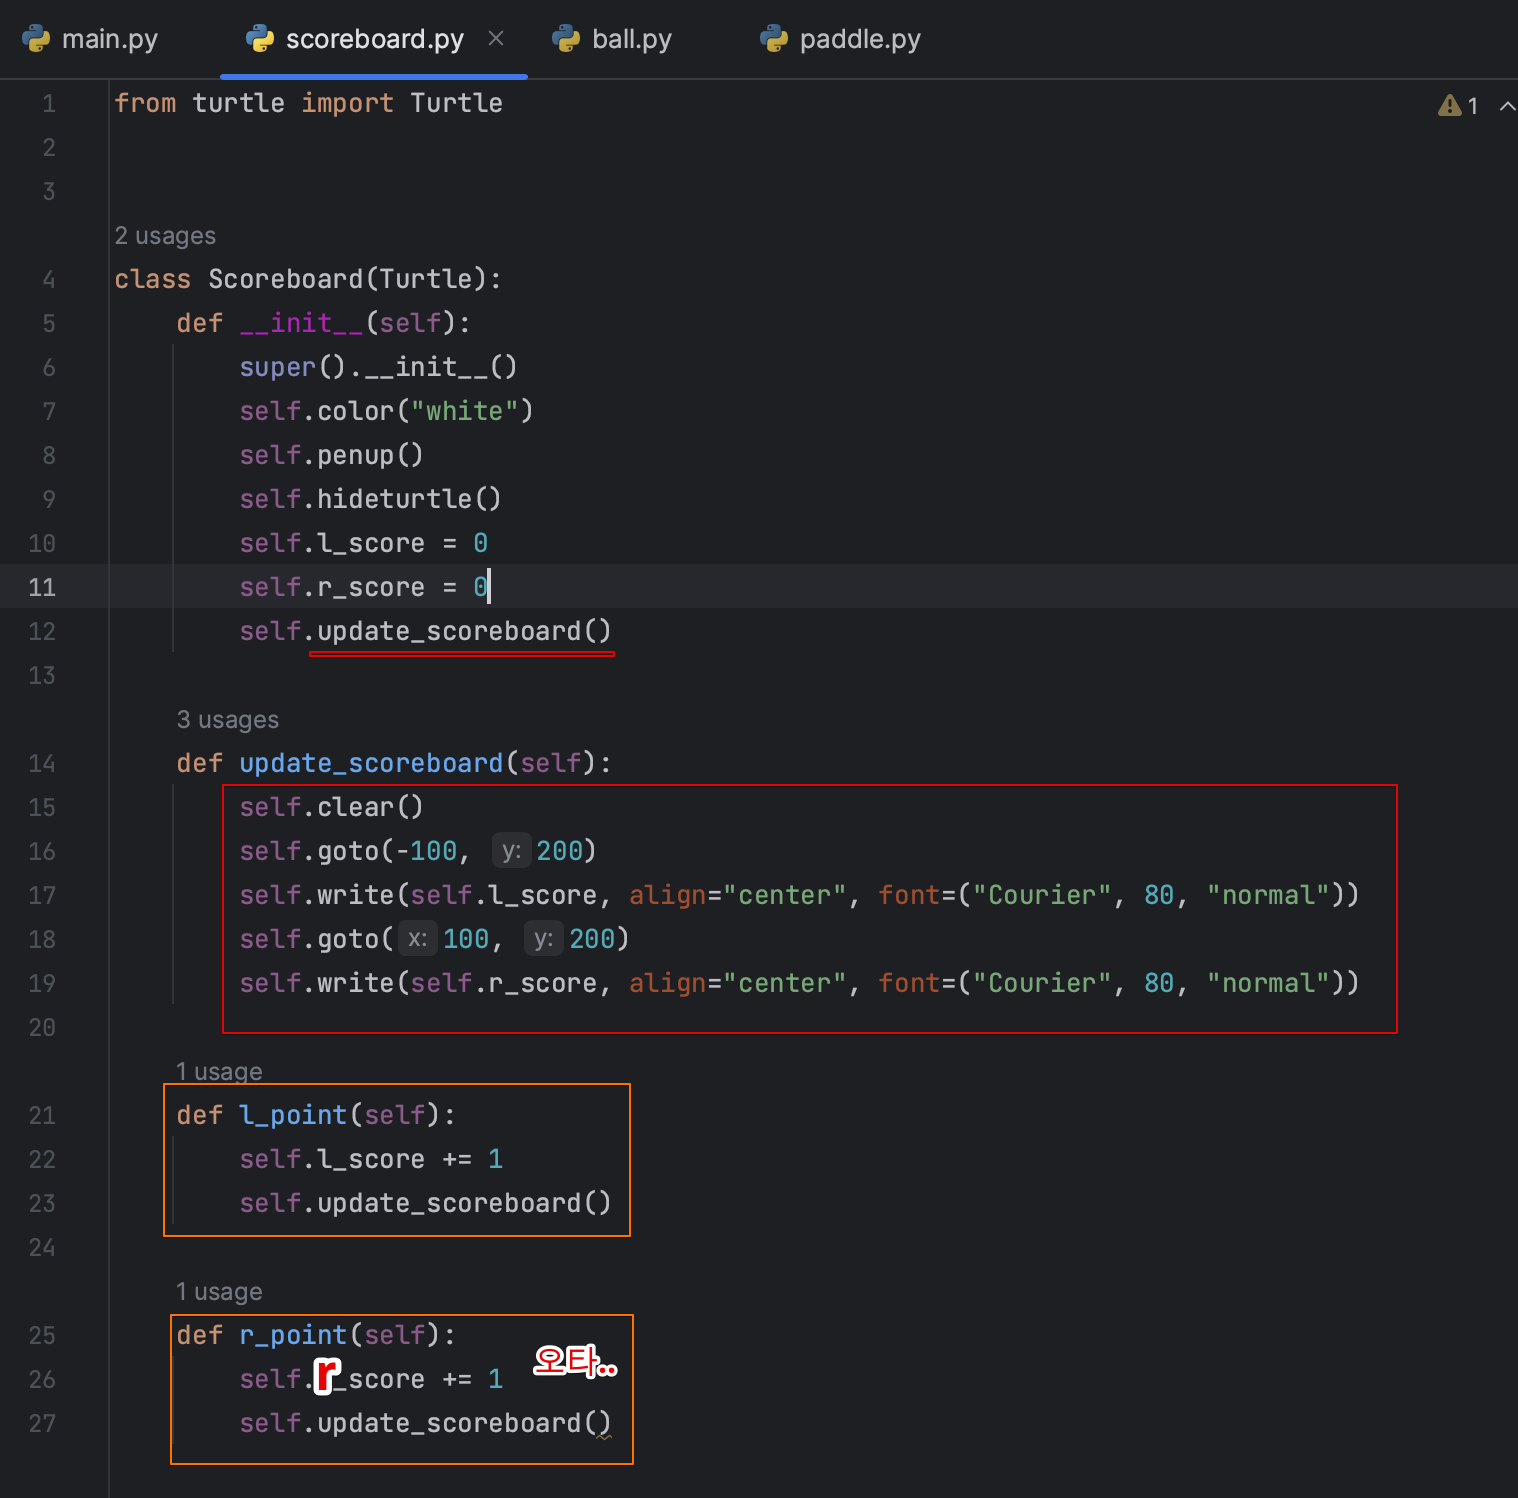This screenshot has width=1518, height=1498.
Task: Click 'l_point' function name on line 21
Action: click(293, 1115)
